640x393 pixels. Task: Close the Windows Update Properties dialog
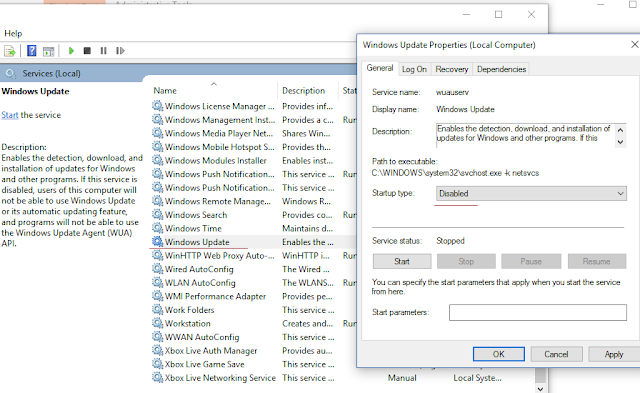click(634, 44)
